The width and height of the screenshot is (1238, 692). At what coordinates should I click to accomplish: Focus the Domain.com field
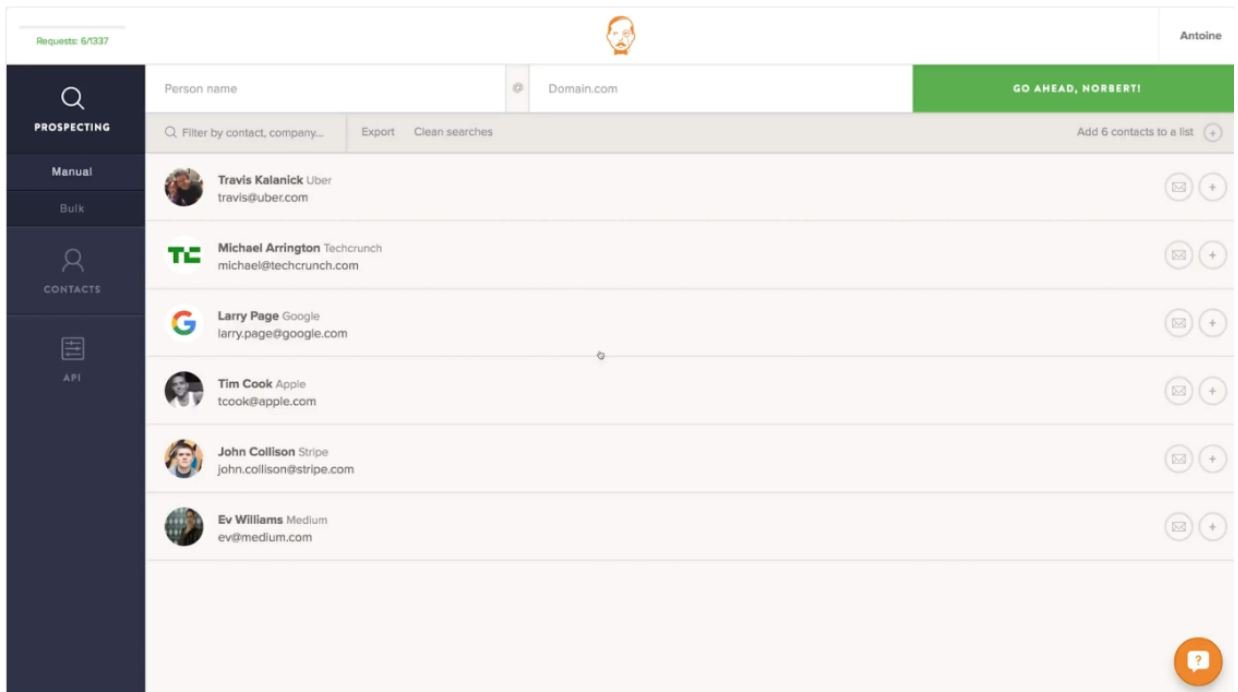(721, 89)
